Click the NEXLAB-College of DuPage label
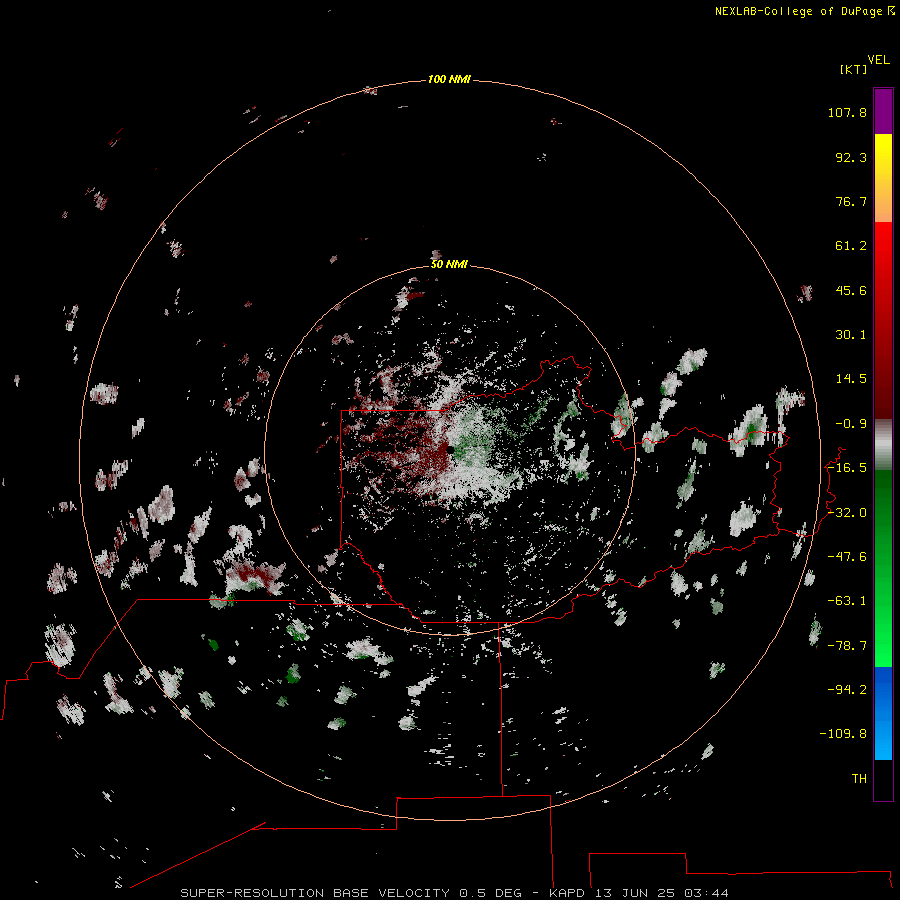 click(x=804, y=11)
